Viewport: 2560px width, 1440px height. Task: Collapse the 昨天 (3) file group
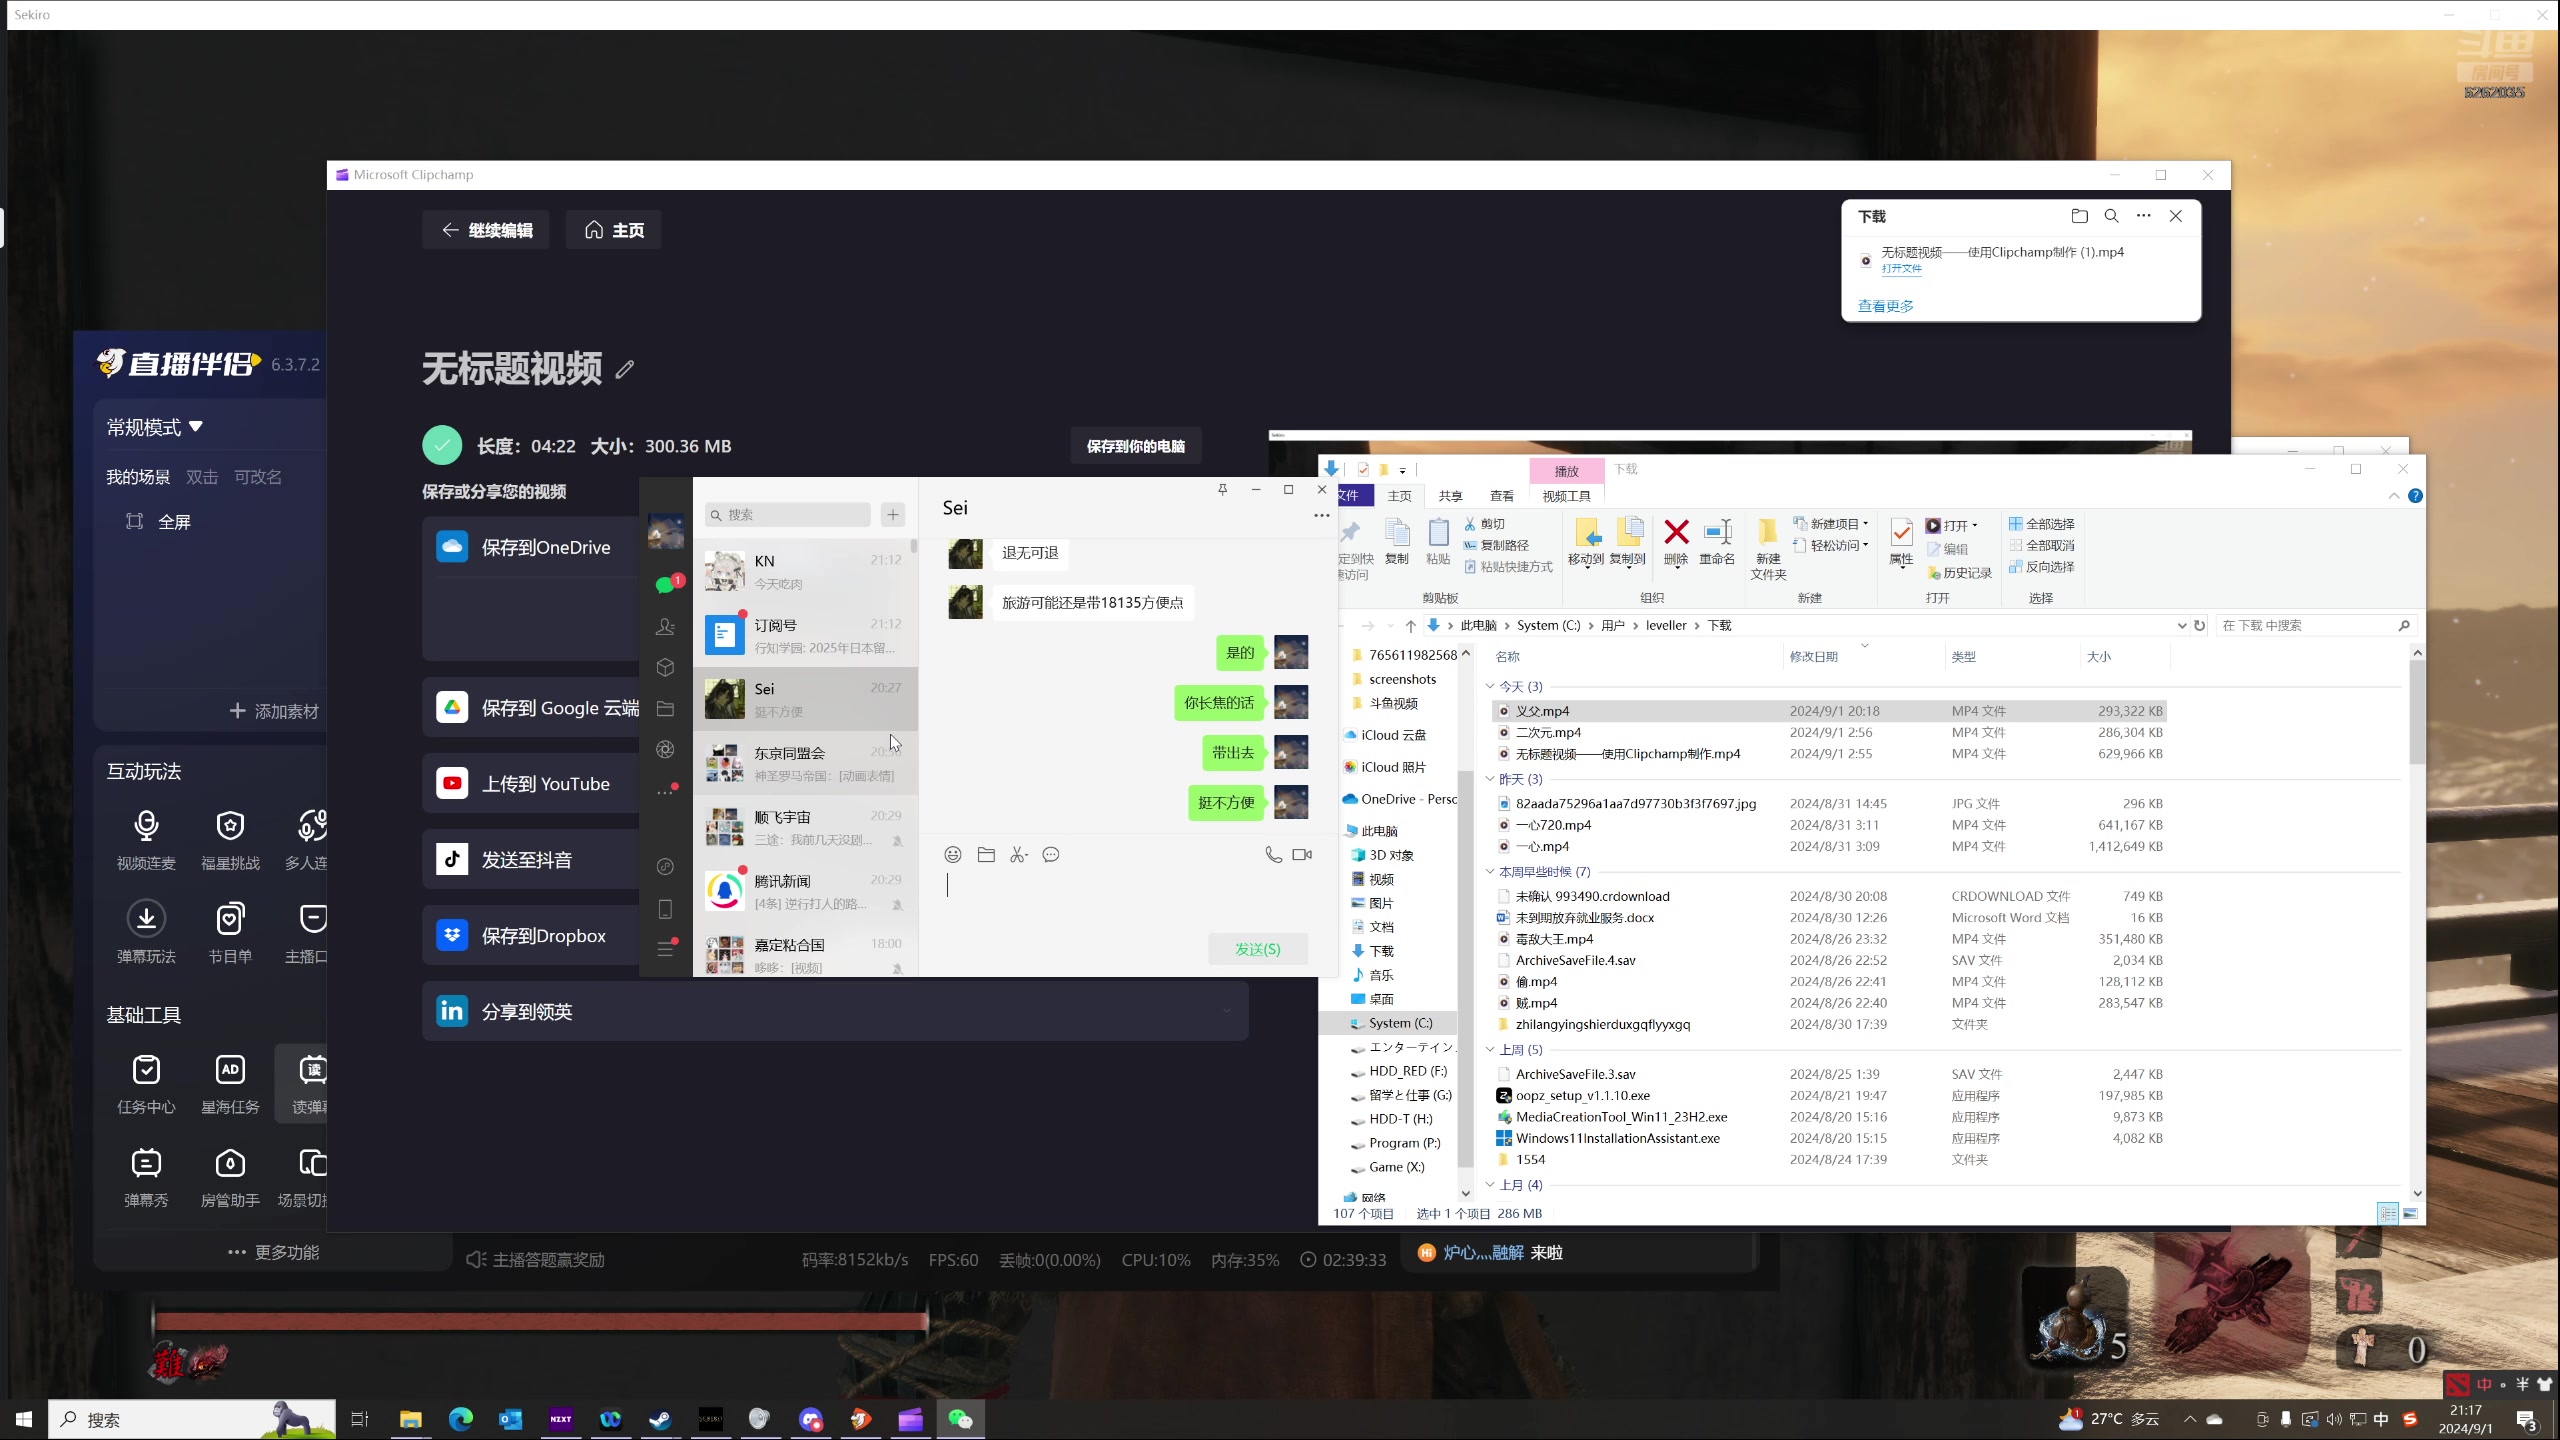pos(1490,779)
